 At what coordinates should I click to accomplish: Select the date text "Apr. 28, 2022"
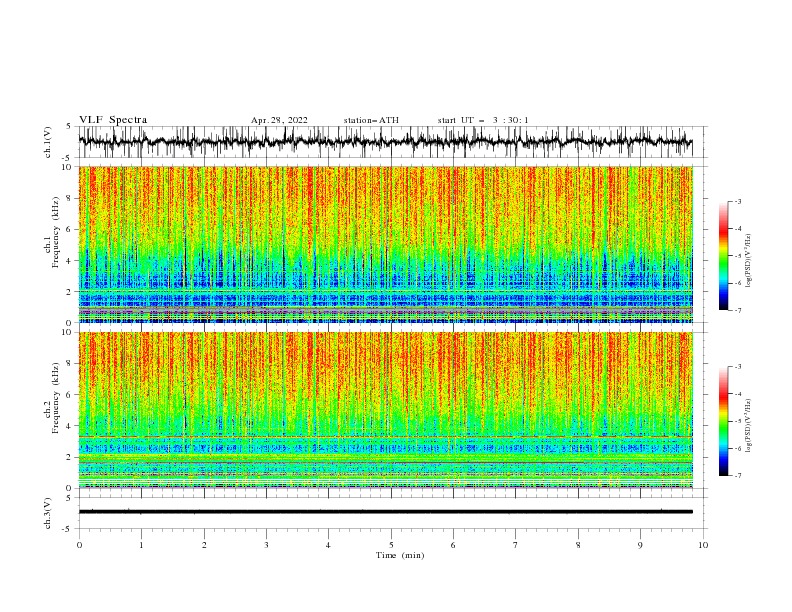[279, 120]
